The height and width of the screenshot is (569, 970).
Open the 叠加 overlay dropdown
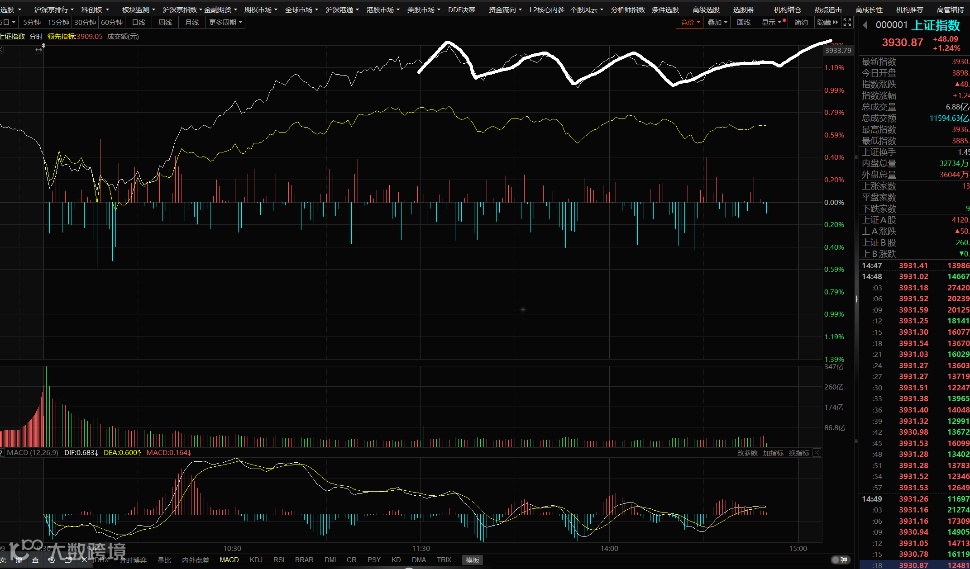coord(718,22)
